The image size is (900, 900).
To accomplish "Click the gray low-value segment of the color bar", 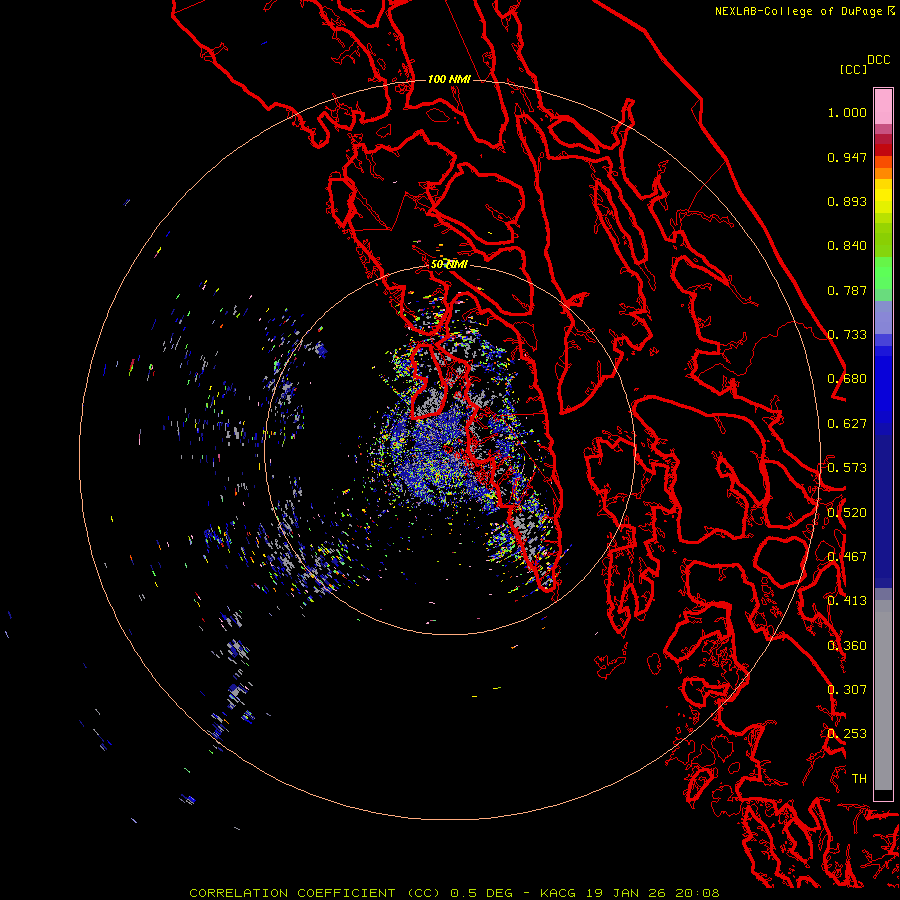I will point(883,700).
